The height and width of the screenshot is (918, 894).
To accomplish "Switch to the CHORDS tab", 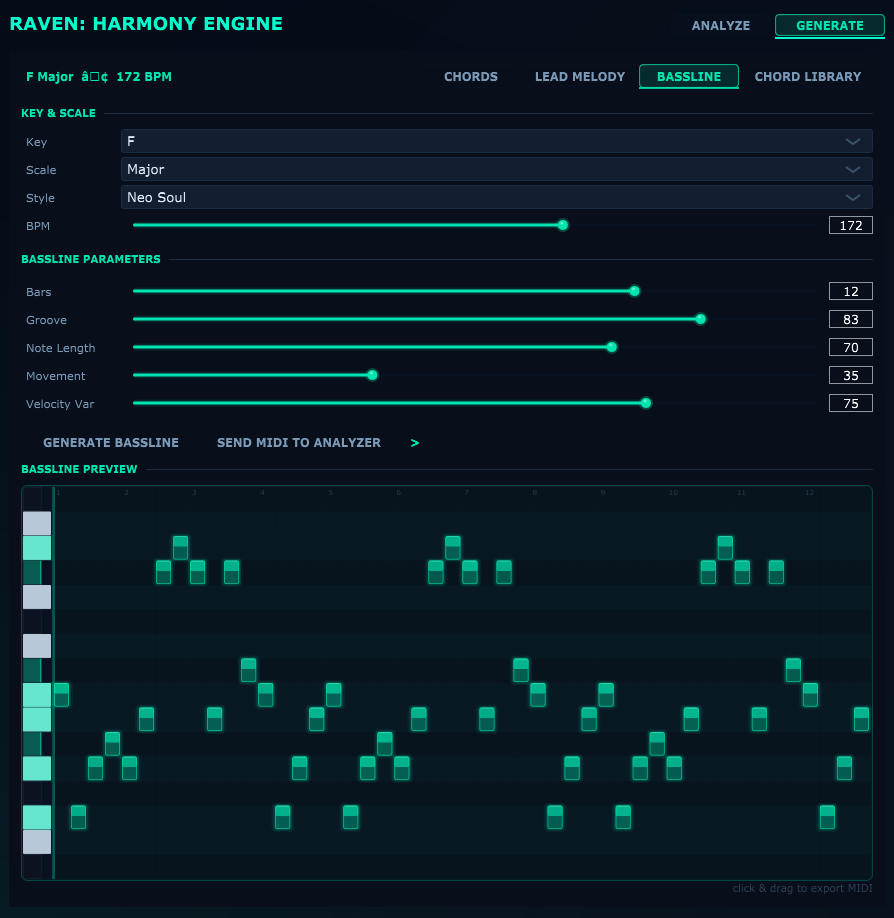I will tap(471, 76).
